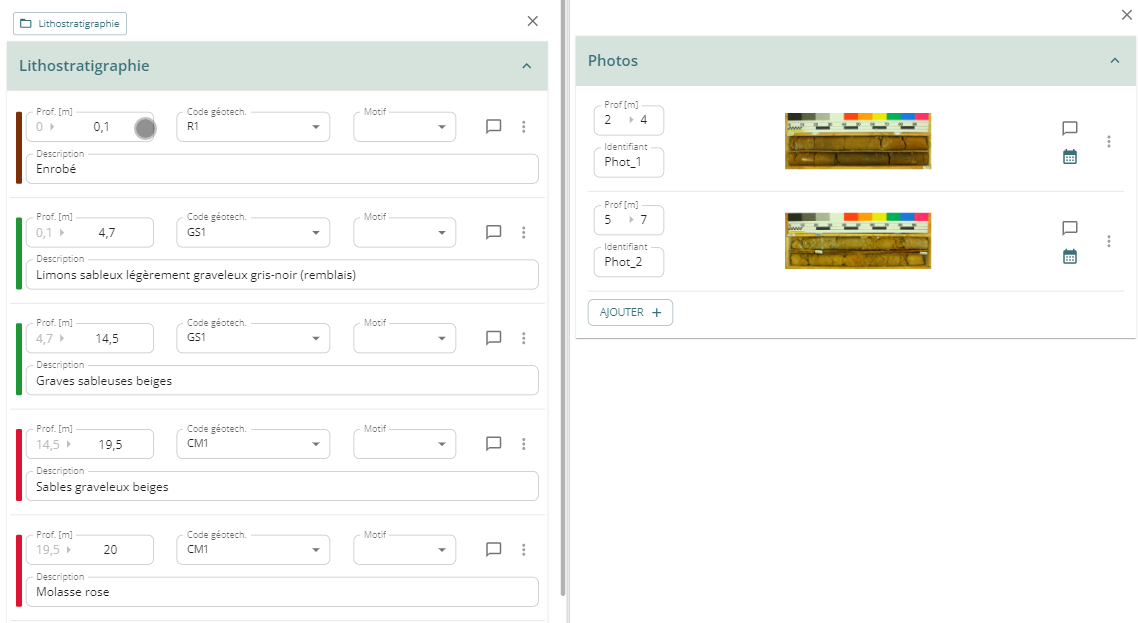Open comment icon for Enrobé layer
This screenshot has width=1138, height=623.
[x=493, y=127]
